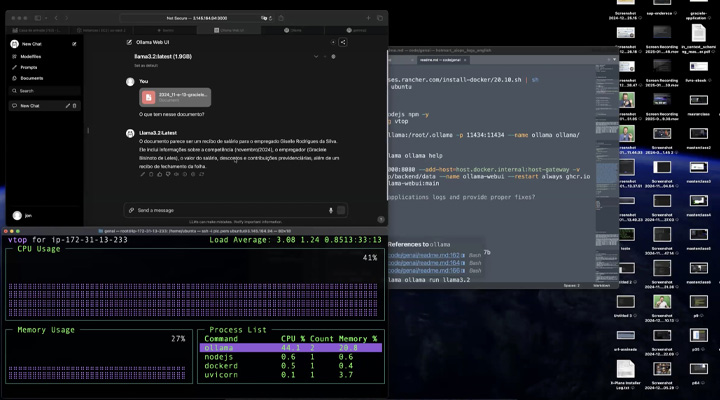The width and height of the screenshot is (720, 400).
Task: Click the send message button
Action: (x=341, y=210)
